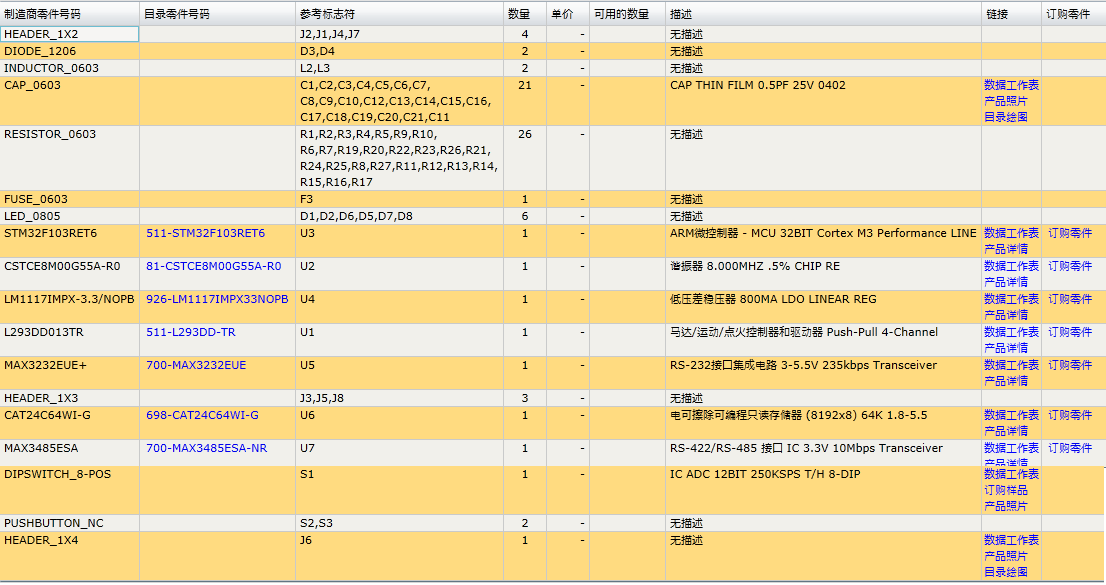Click 订购零件 for CSTCE8M00G55A-R0
The image size is (1106, 585).
[x=1070, y=266]
